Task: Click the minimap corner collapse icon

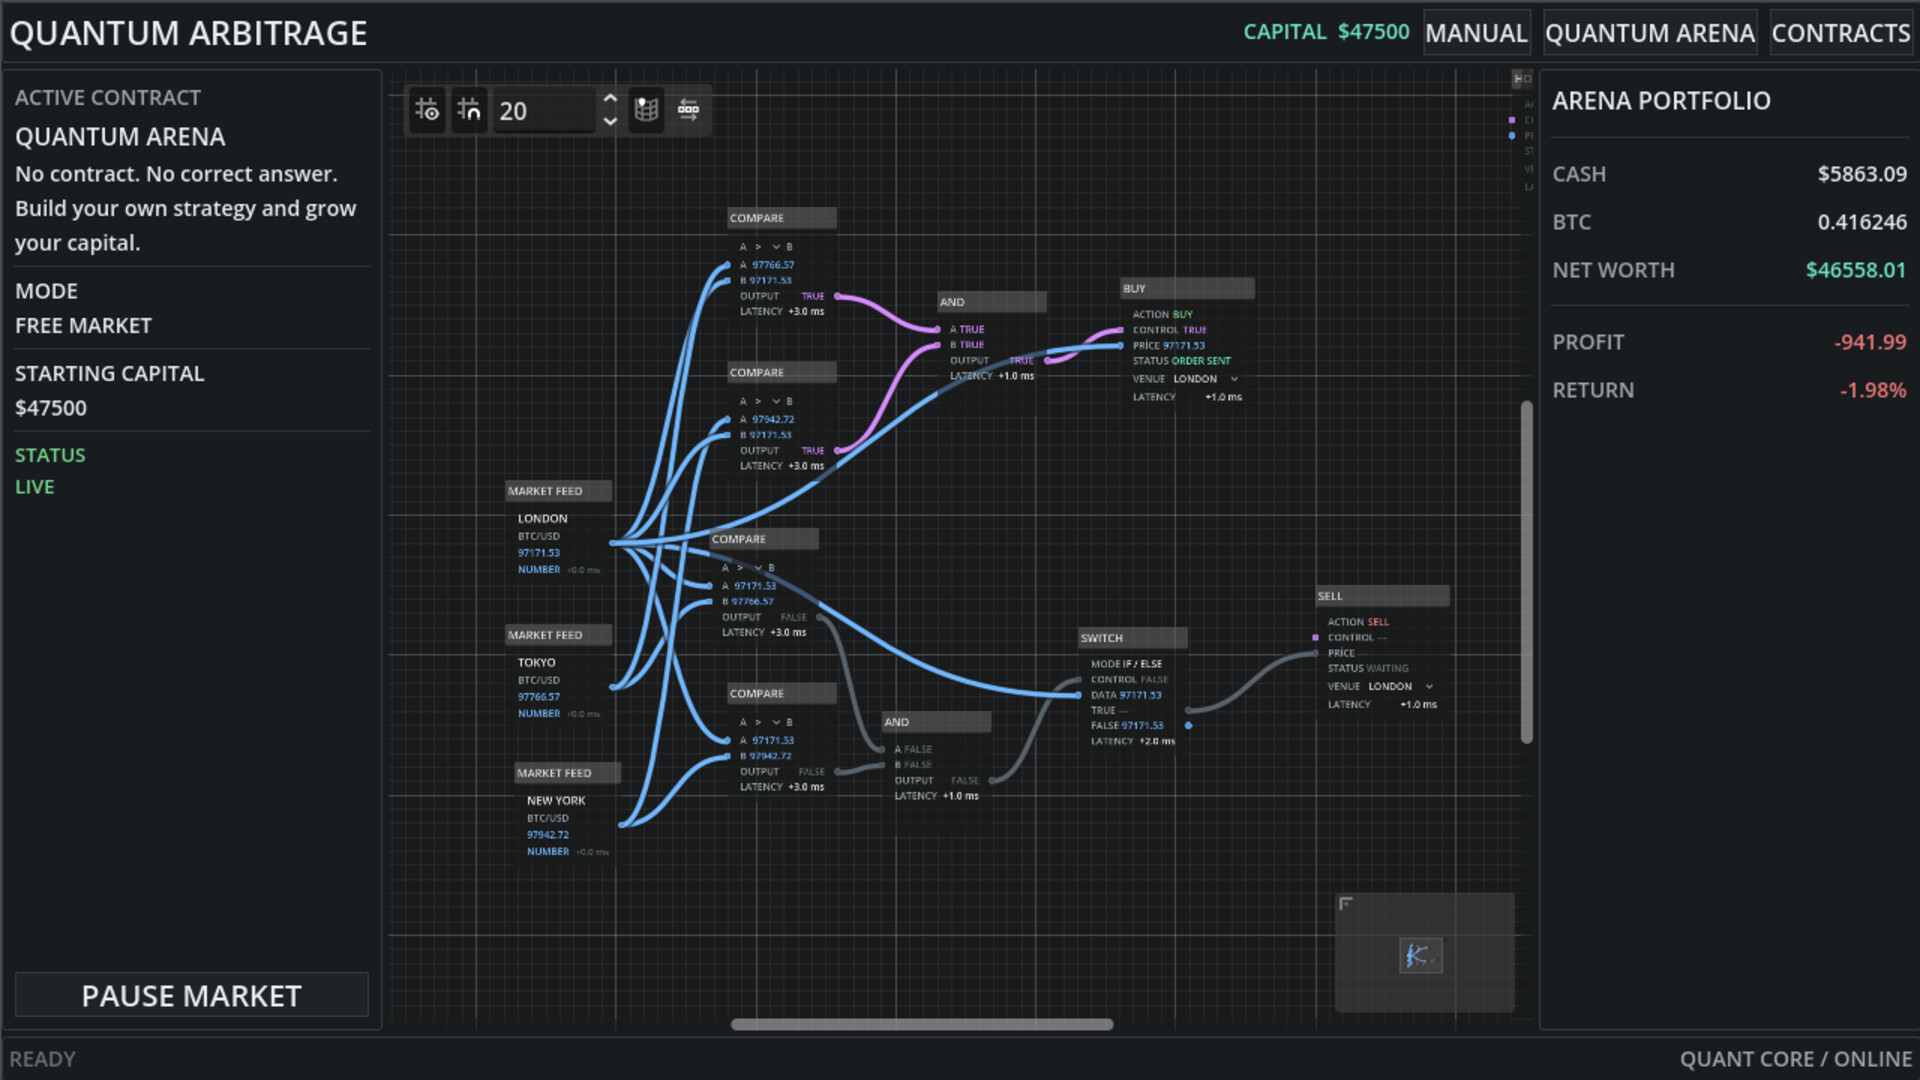Action: [x=1346, y=904]
